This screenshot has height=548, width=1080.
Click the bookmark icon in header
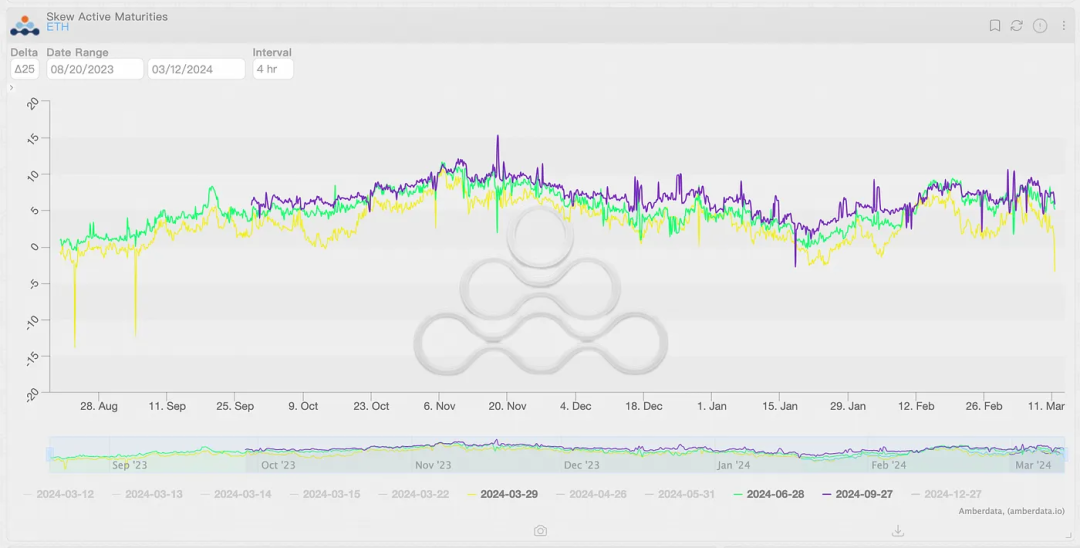[995, 25]
